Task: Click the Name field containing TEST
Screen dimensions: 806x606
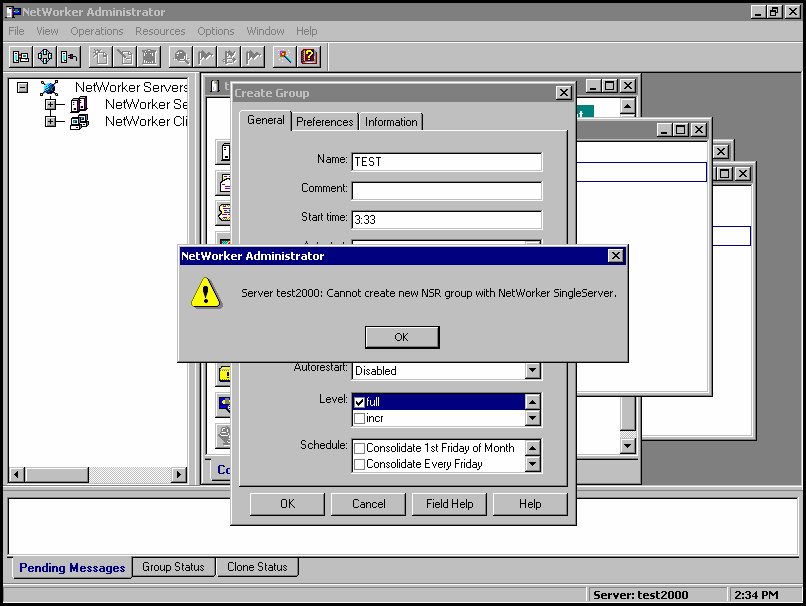Action: tap(447, 162)
